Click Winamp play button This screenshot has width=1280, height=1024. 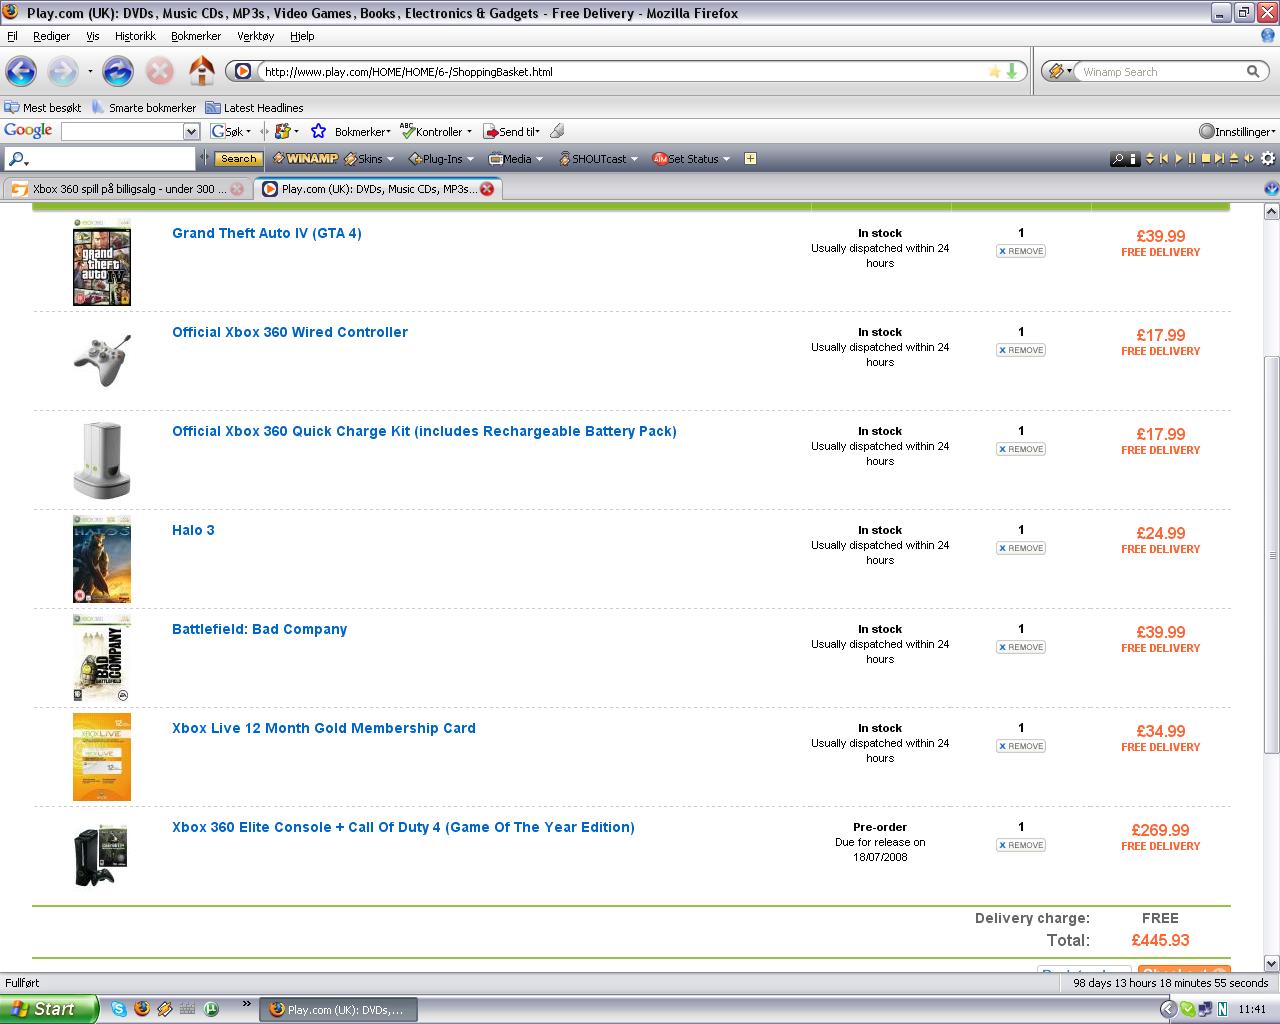pyautogui.click(x=1178, y=158)
